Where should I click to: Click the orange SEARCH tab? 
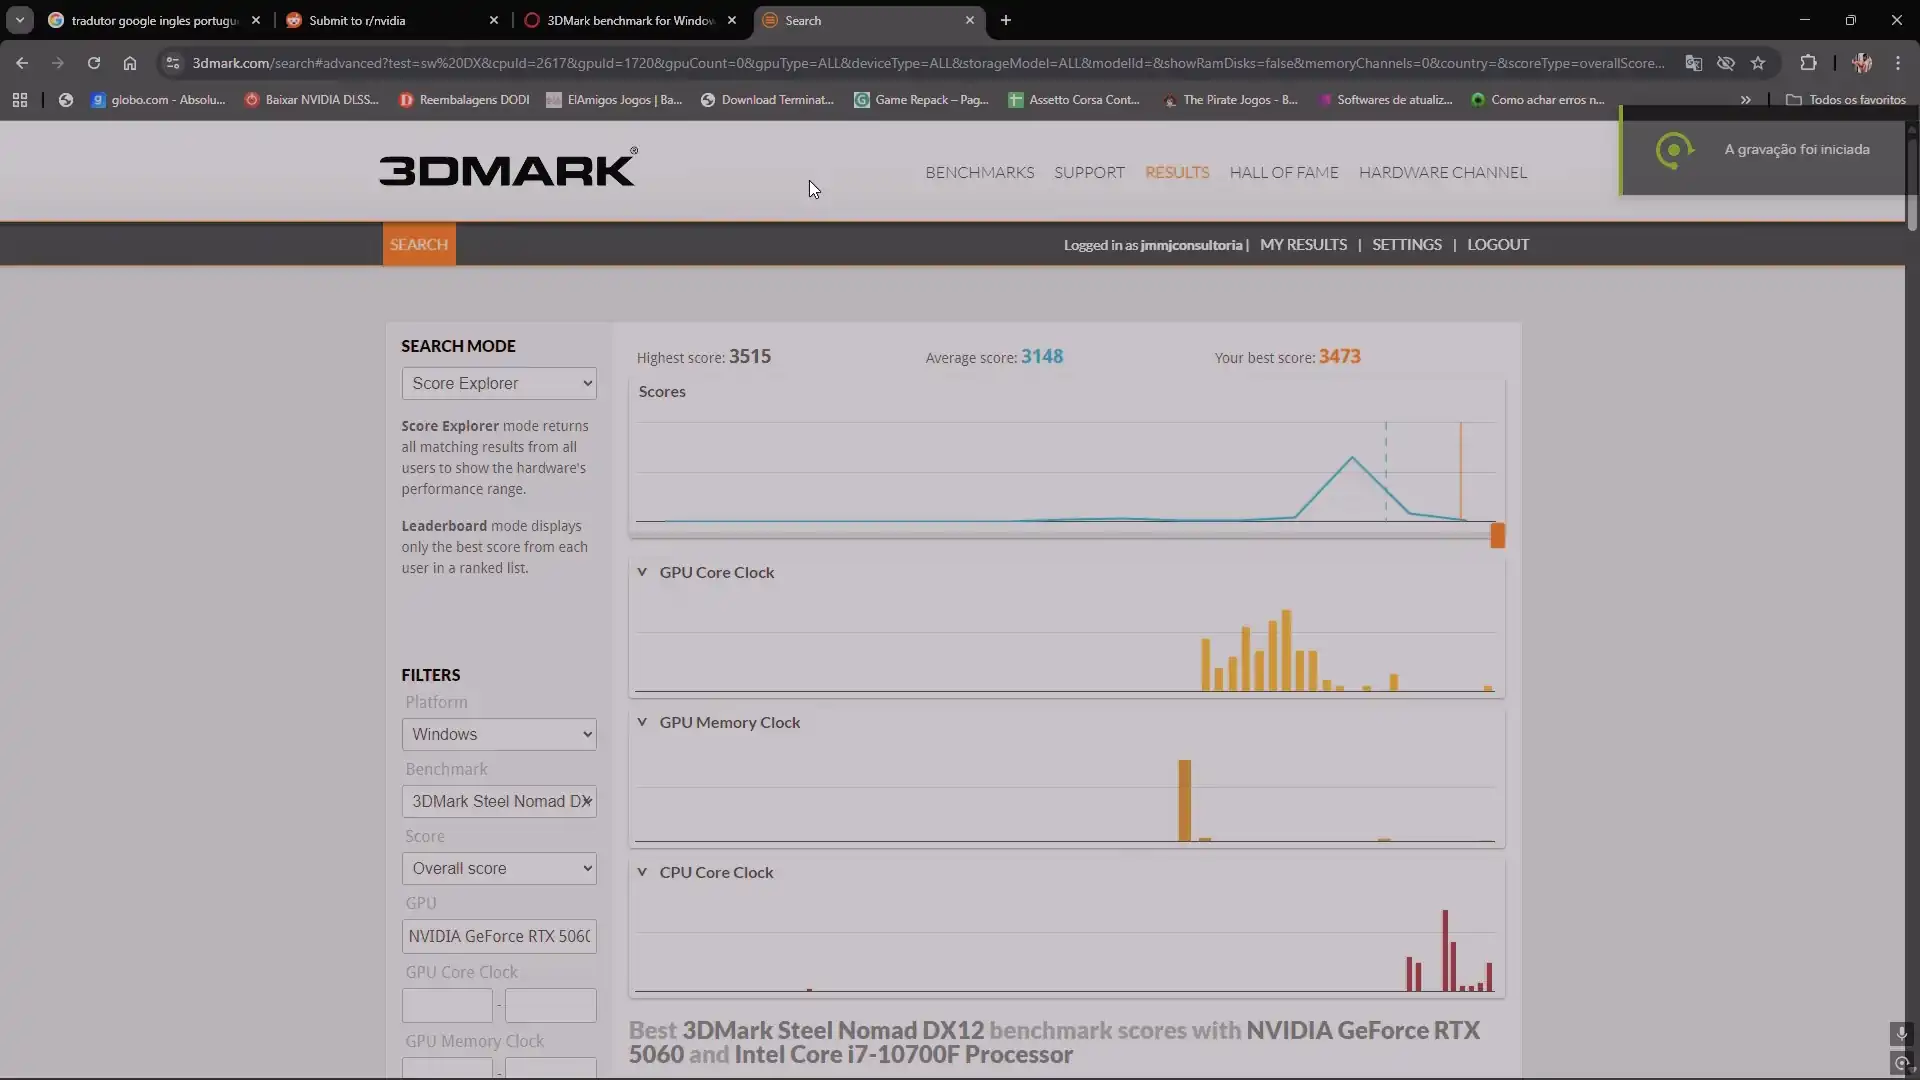(419, 245)
